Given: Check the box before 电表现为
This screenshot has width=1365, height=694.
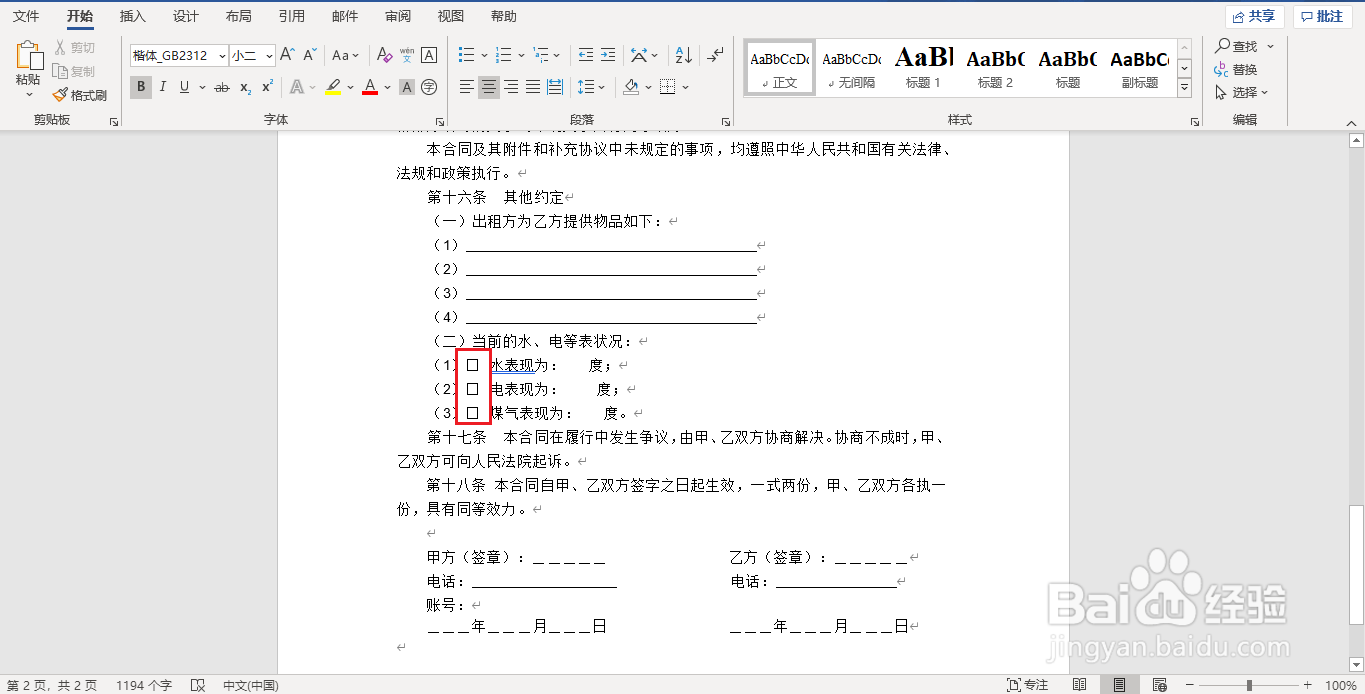Looking at the screenshot, I should pos(473,389).
